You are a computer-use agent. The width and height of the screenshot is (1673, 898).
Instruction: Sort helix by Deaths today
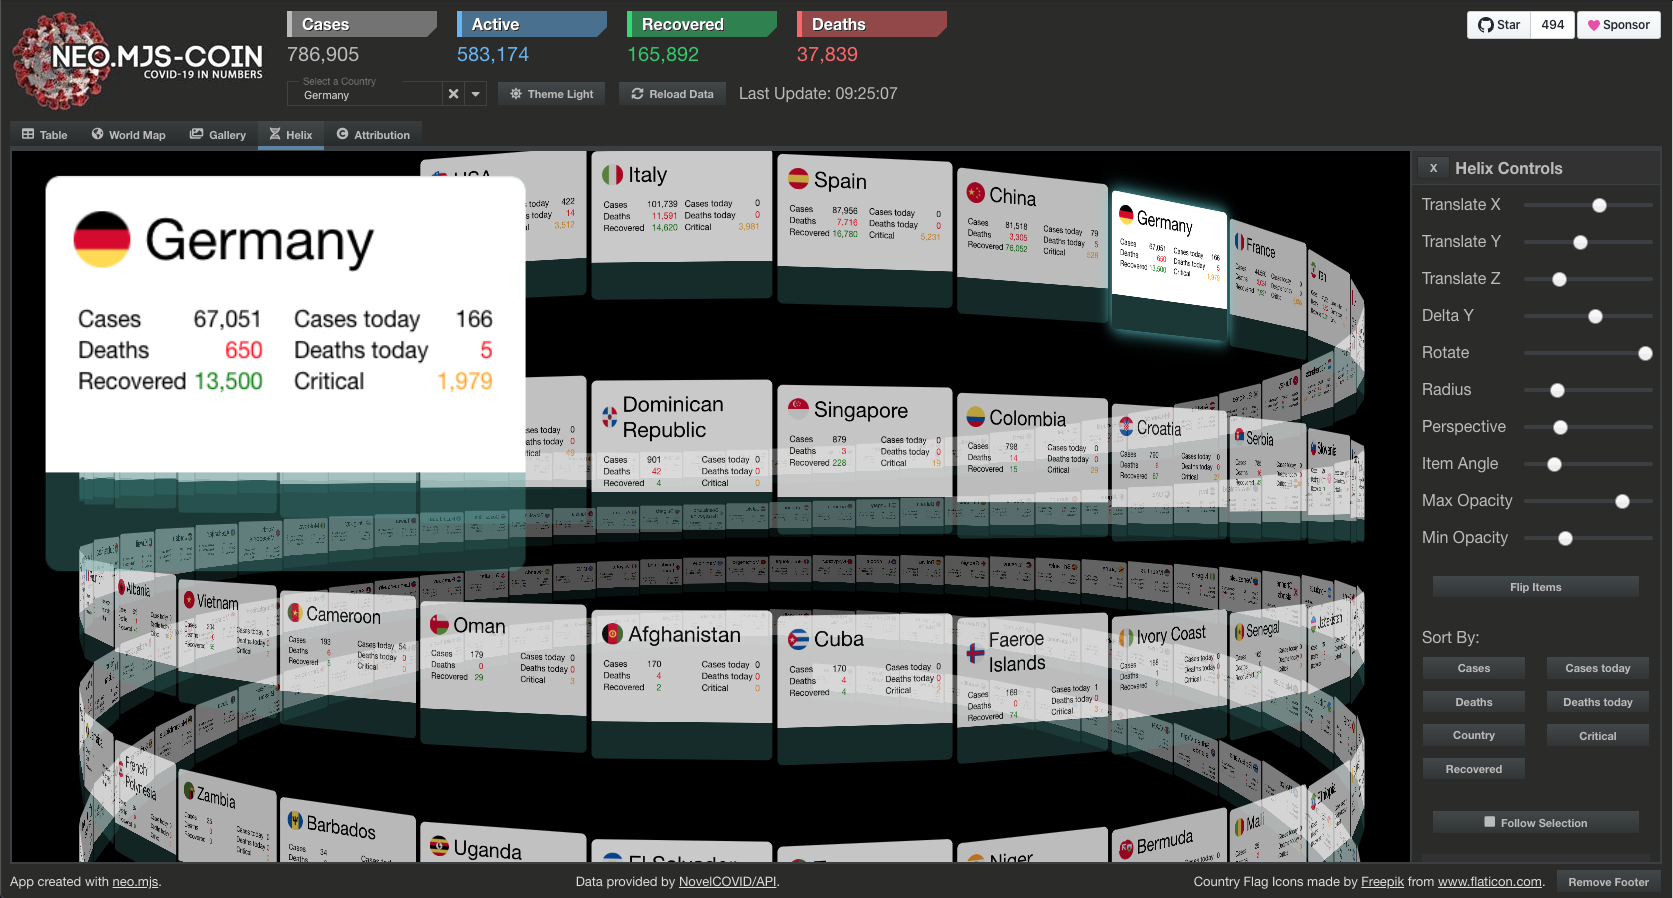(x=1597, y=702)
